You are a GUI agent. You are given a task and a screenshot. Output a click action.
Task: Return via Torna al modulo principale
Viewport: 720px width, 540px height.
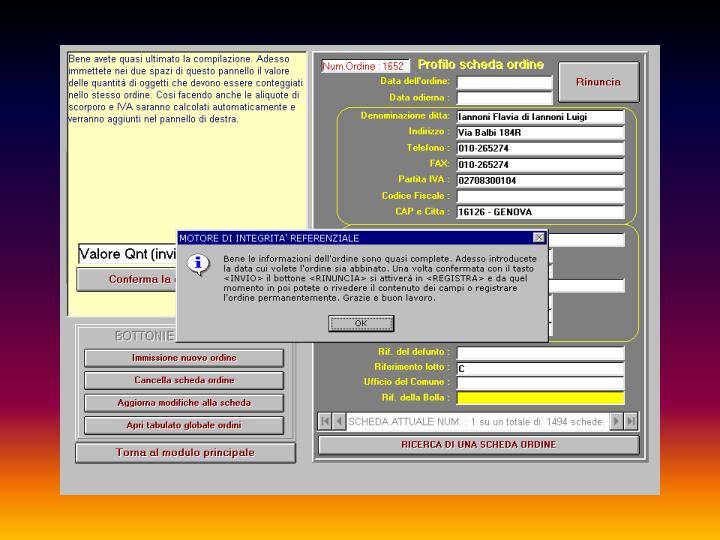pyautogui.click(x=185, y=453)
